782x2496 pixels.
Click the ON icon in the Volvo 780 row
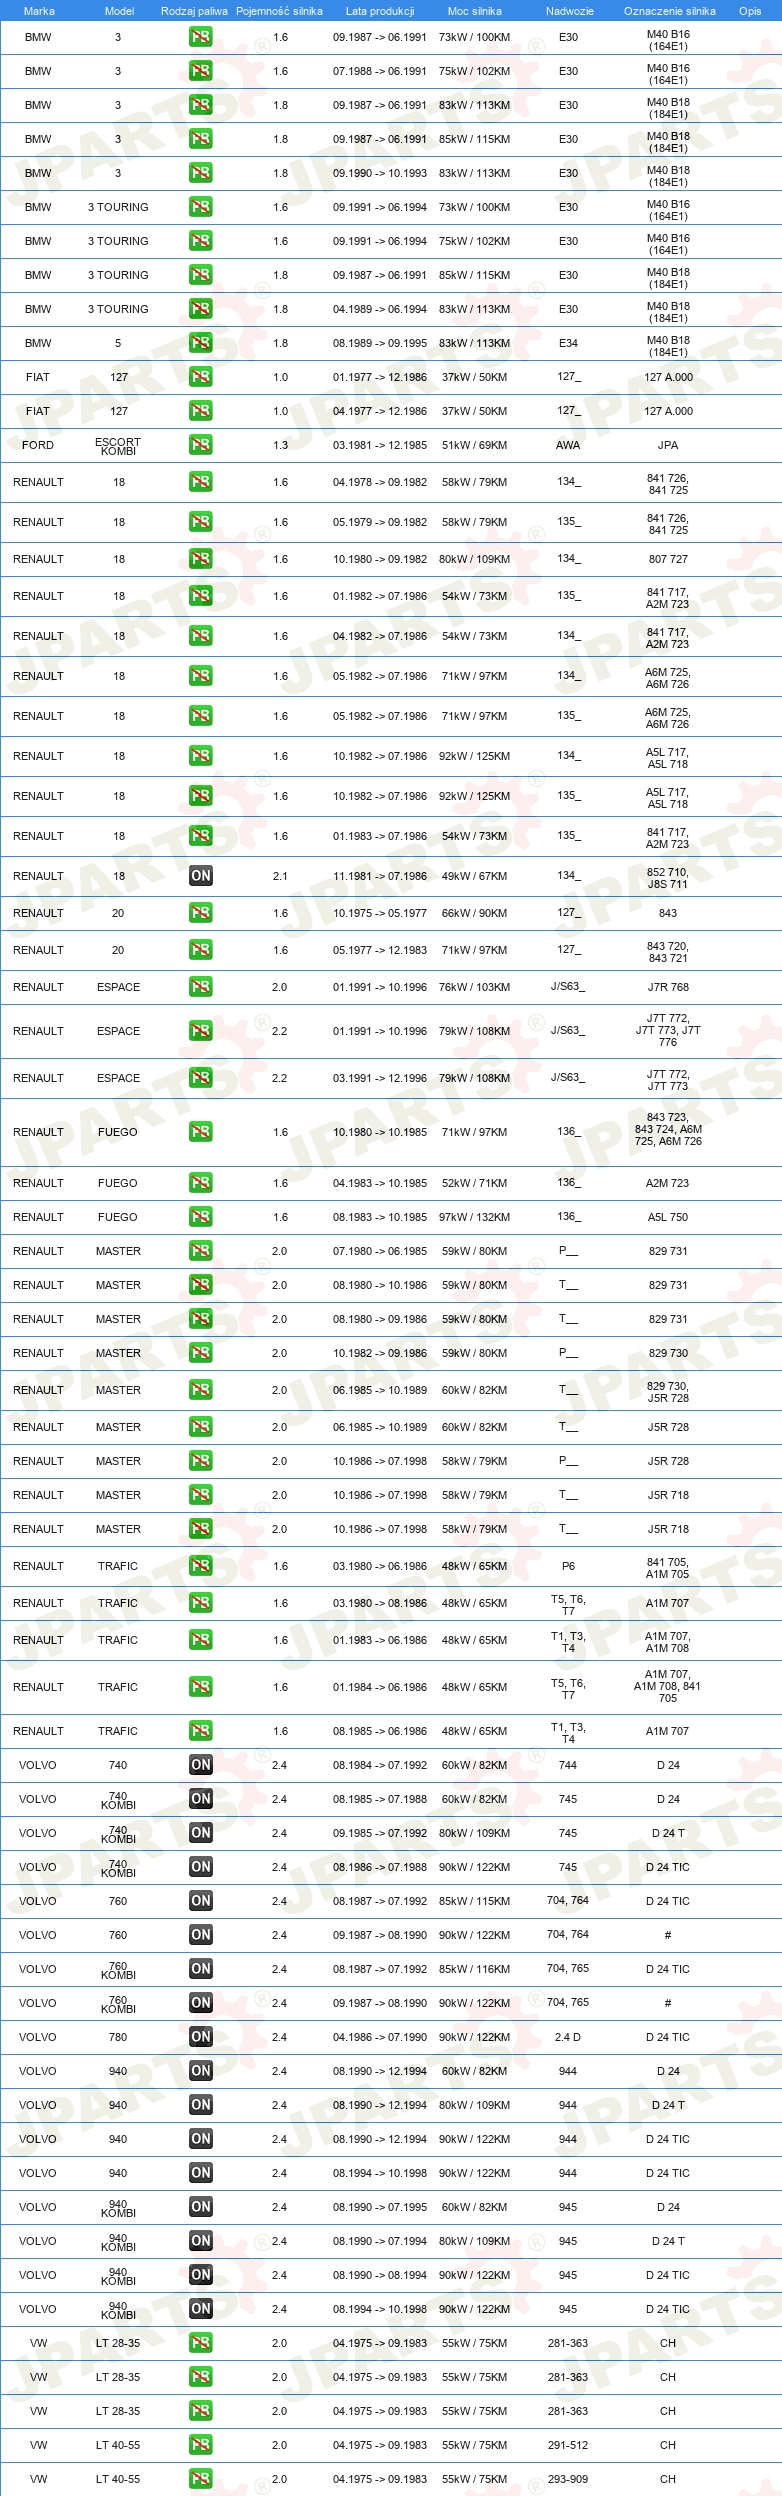[x=200, y=2037]
